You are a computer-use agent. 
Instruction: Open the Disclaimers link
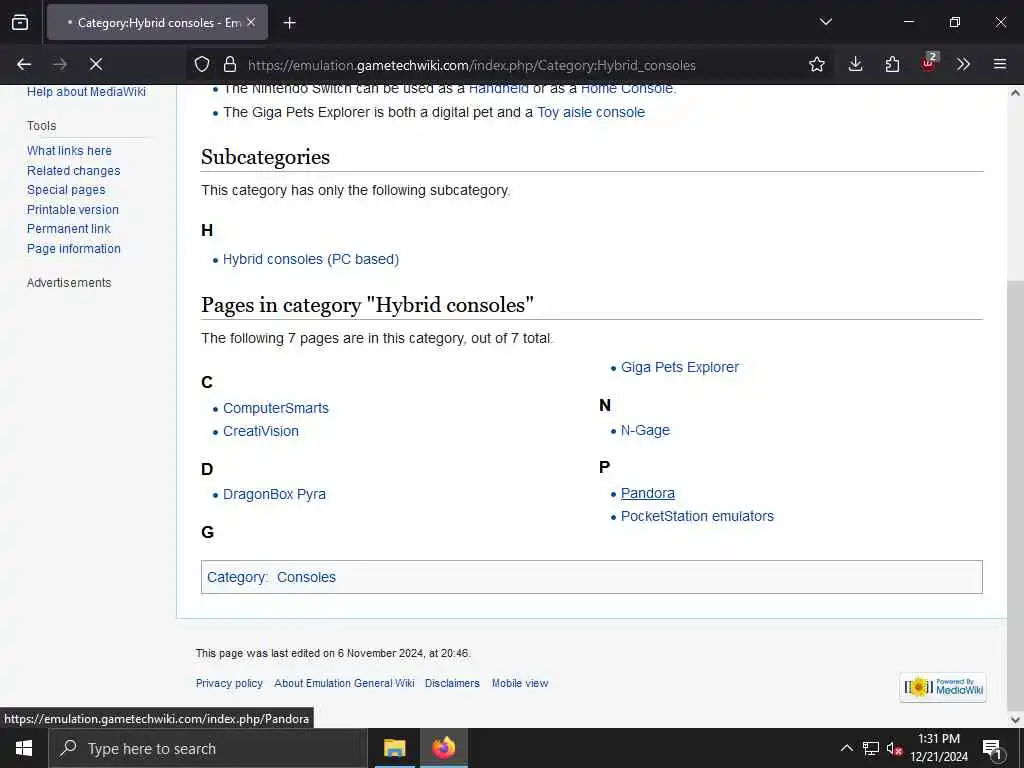tap(452, 683)
